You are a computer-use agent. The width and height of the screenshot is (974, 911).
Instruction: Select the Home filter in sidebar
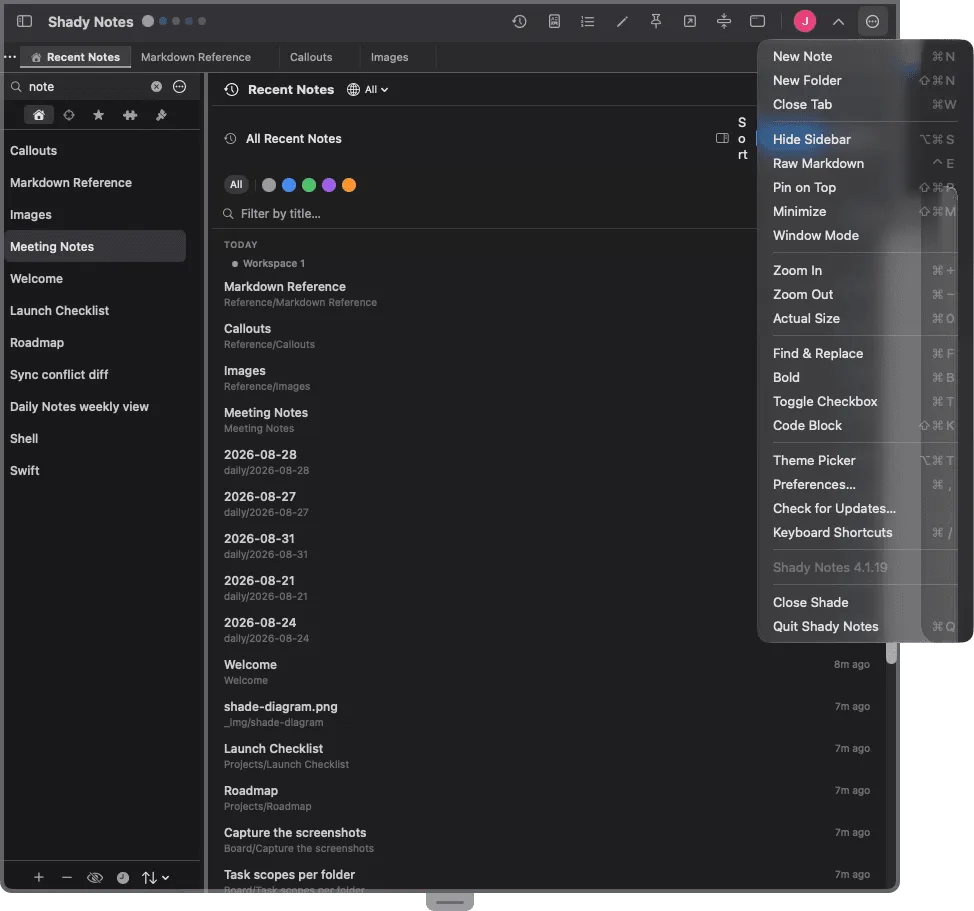[39, 115]
